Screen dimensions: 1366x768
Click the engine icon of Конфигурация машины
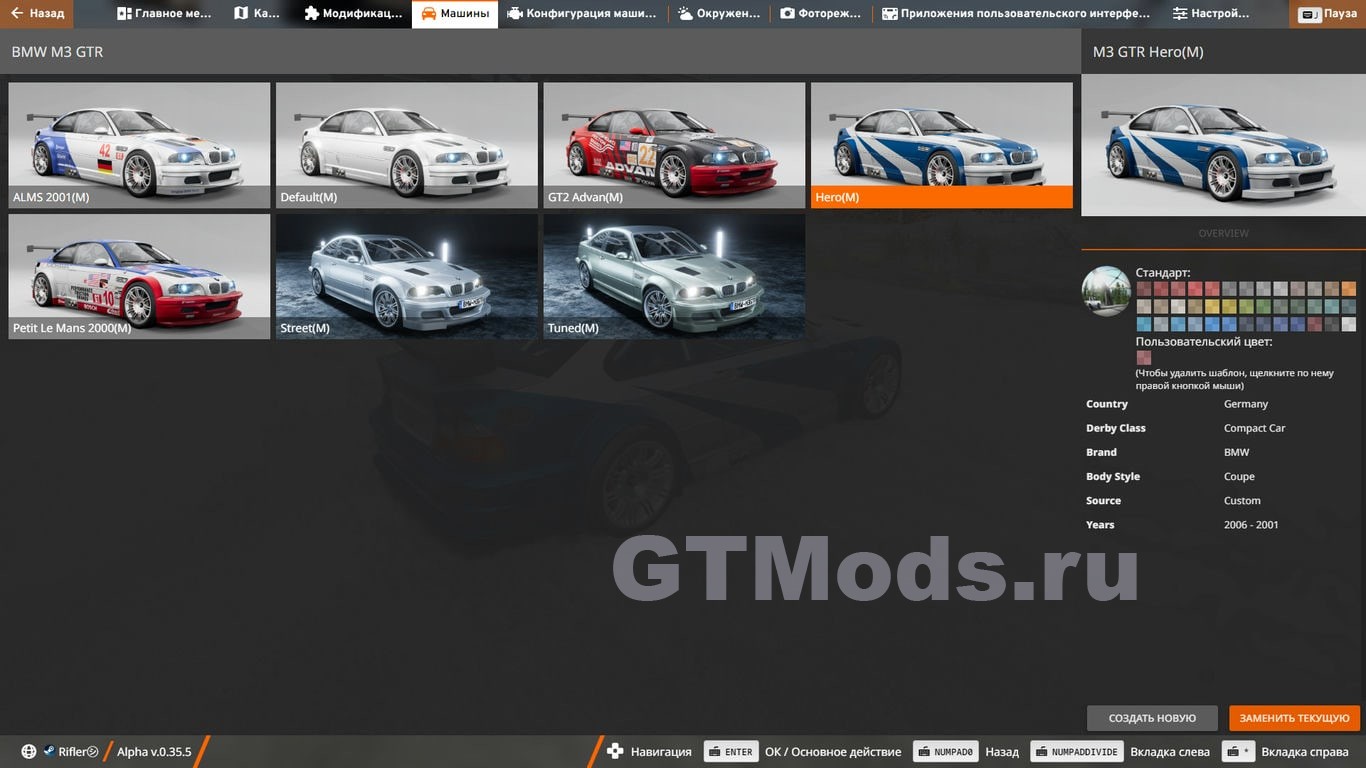pyautogui.click(x=514, y=14)
